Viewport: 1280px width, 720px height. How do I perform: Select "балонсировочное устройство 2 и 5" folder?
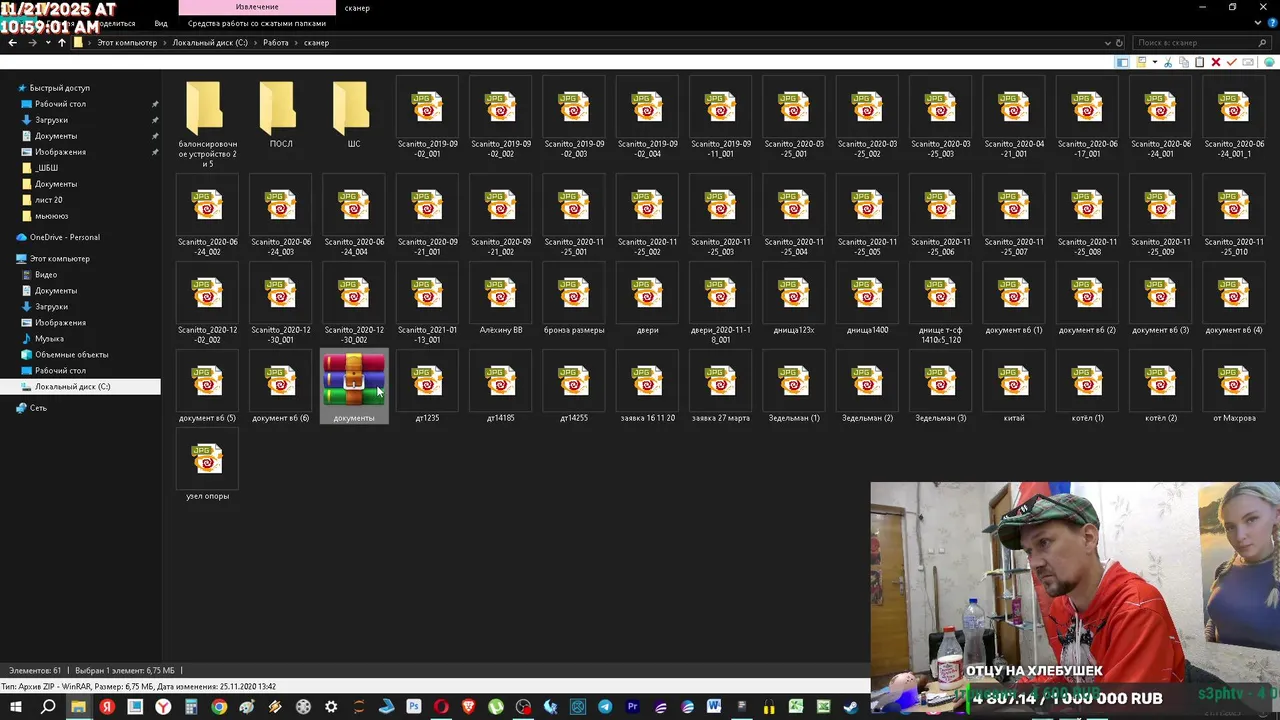pyautogui.click(x=208, y=122)
